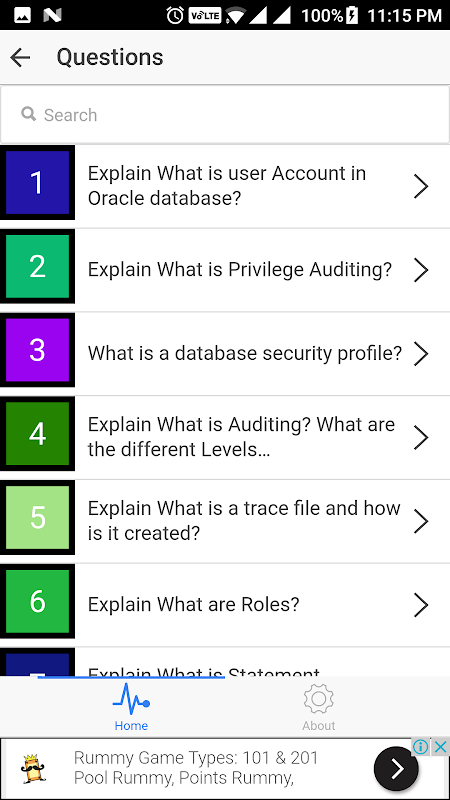Viewport: 450px width, 800px height.
Task: Select the blue number 1 tile
Action: 37,183
